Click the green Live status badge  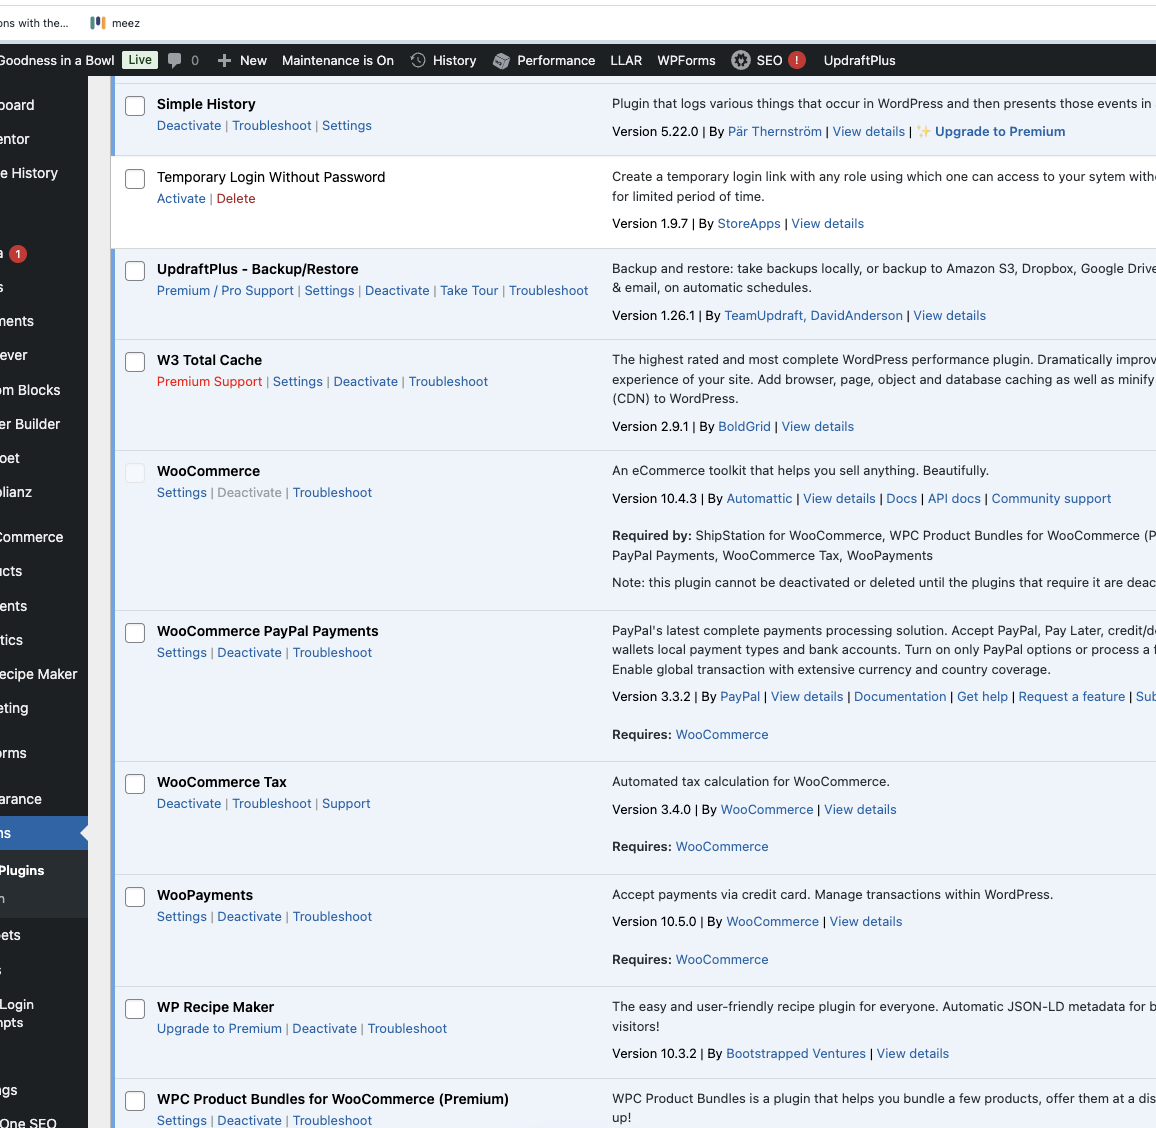pyautogui.click(x=140, y=60)
